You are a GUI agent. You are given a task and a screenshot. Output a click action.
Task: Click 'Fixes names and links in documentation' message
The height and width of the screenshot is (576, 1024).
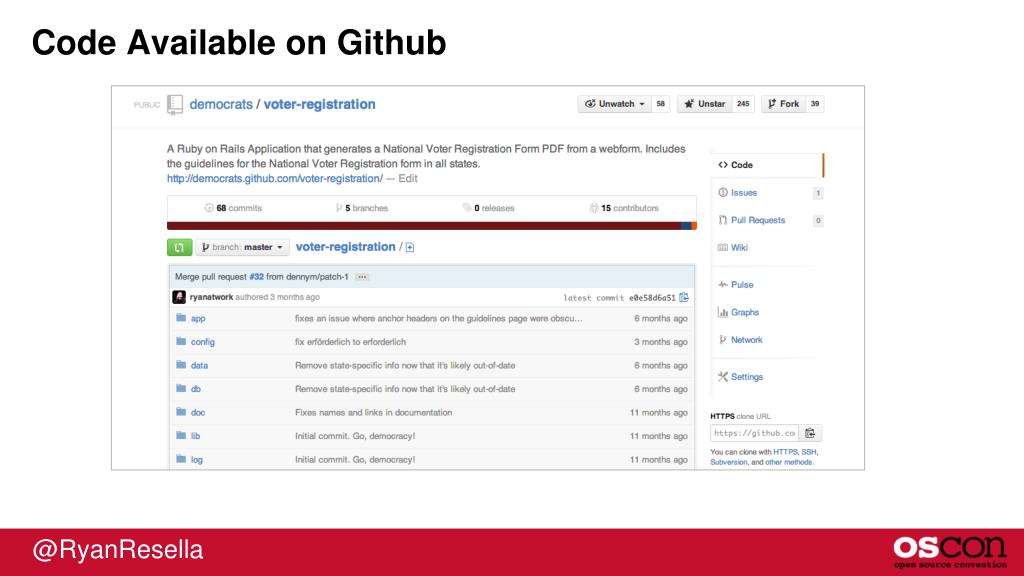(374, 412)
